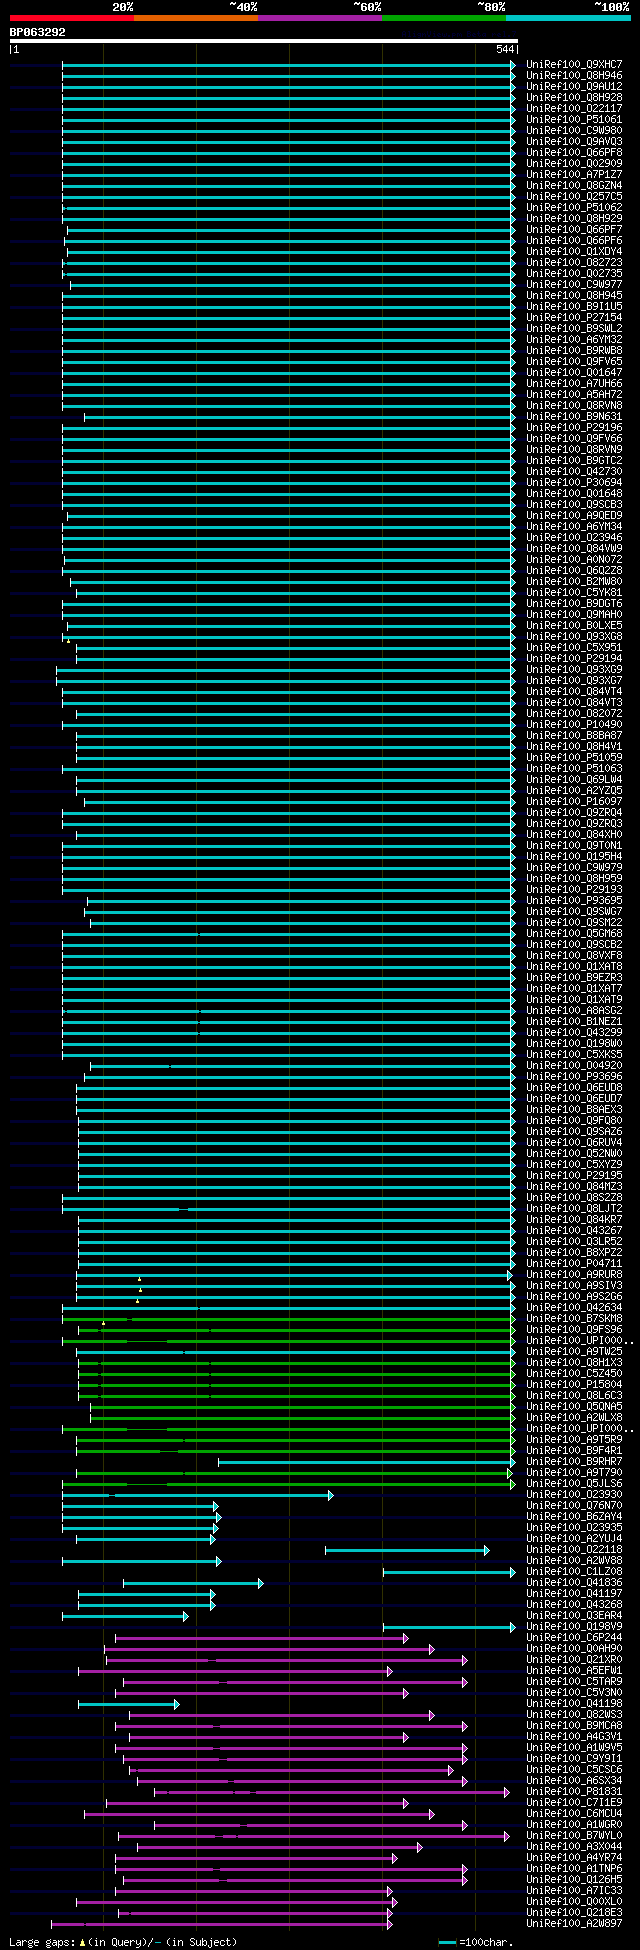Viewport: 640px width, 1950px height.
Task: Select the UniRef100_C6P244 label
Action: (x=574, y=1637)
